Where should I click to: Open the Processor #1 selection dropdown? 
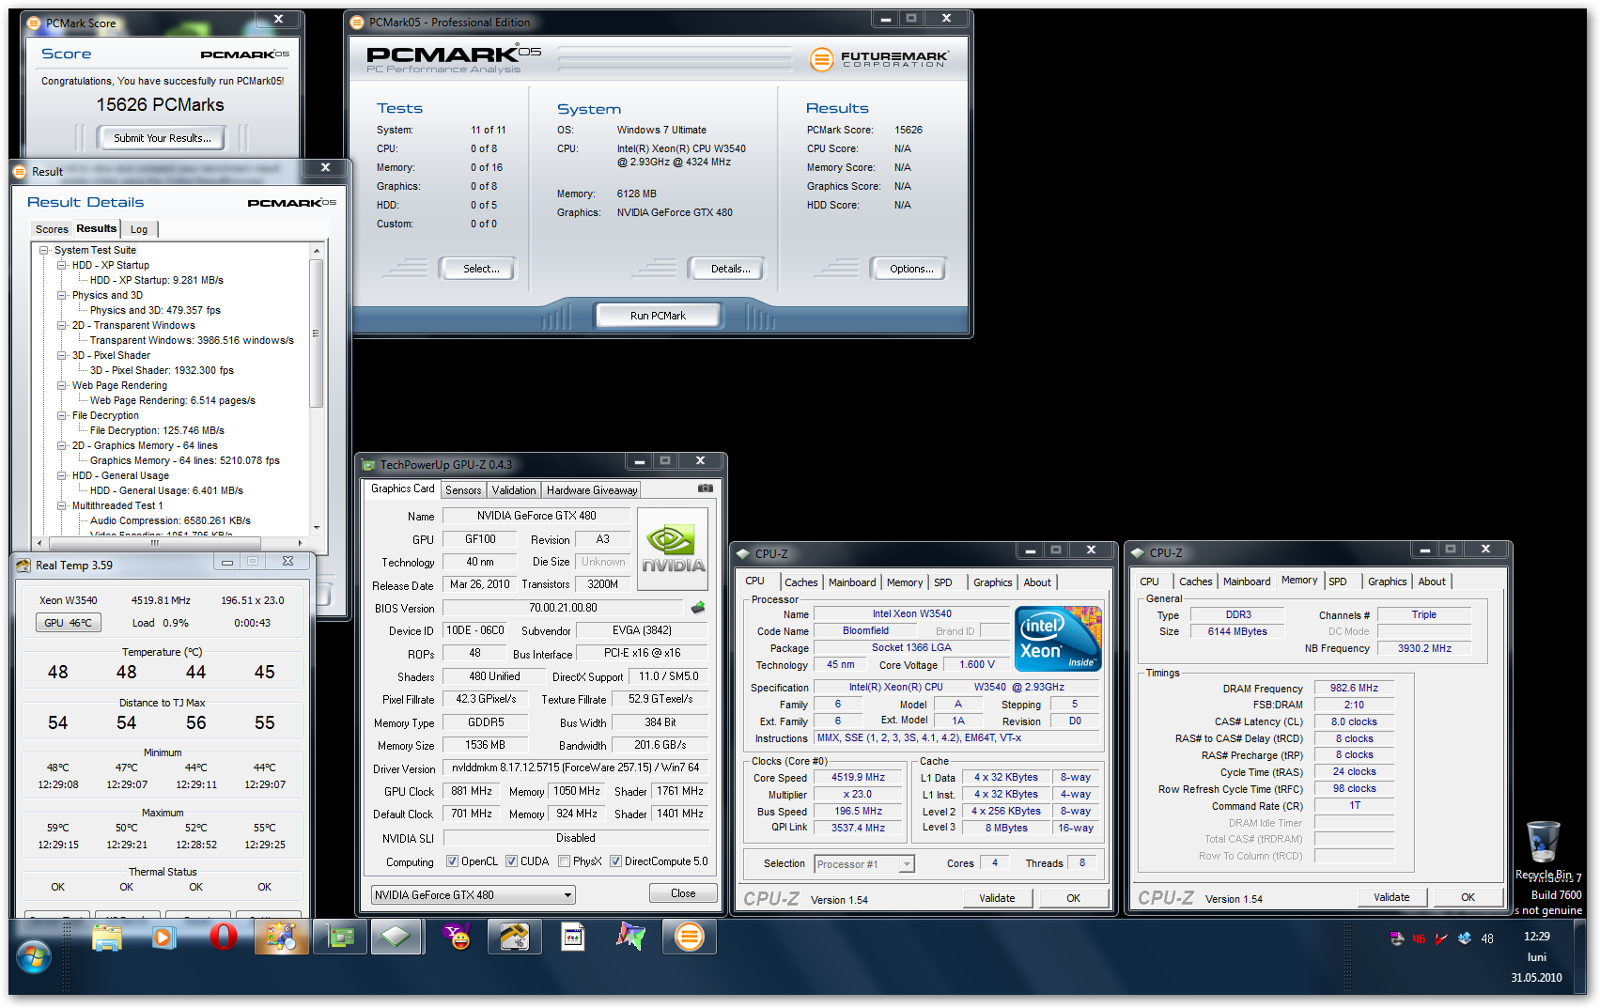[x=864, y=864]
